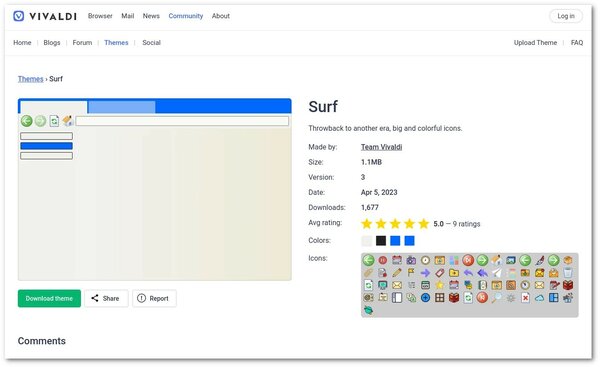Click the "Apr 5, 2023" date value
600x367 pixels.
[x=379, y=192]
